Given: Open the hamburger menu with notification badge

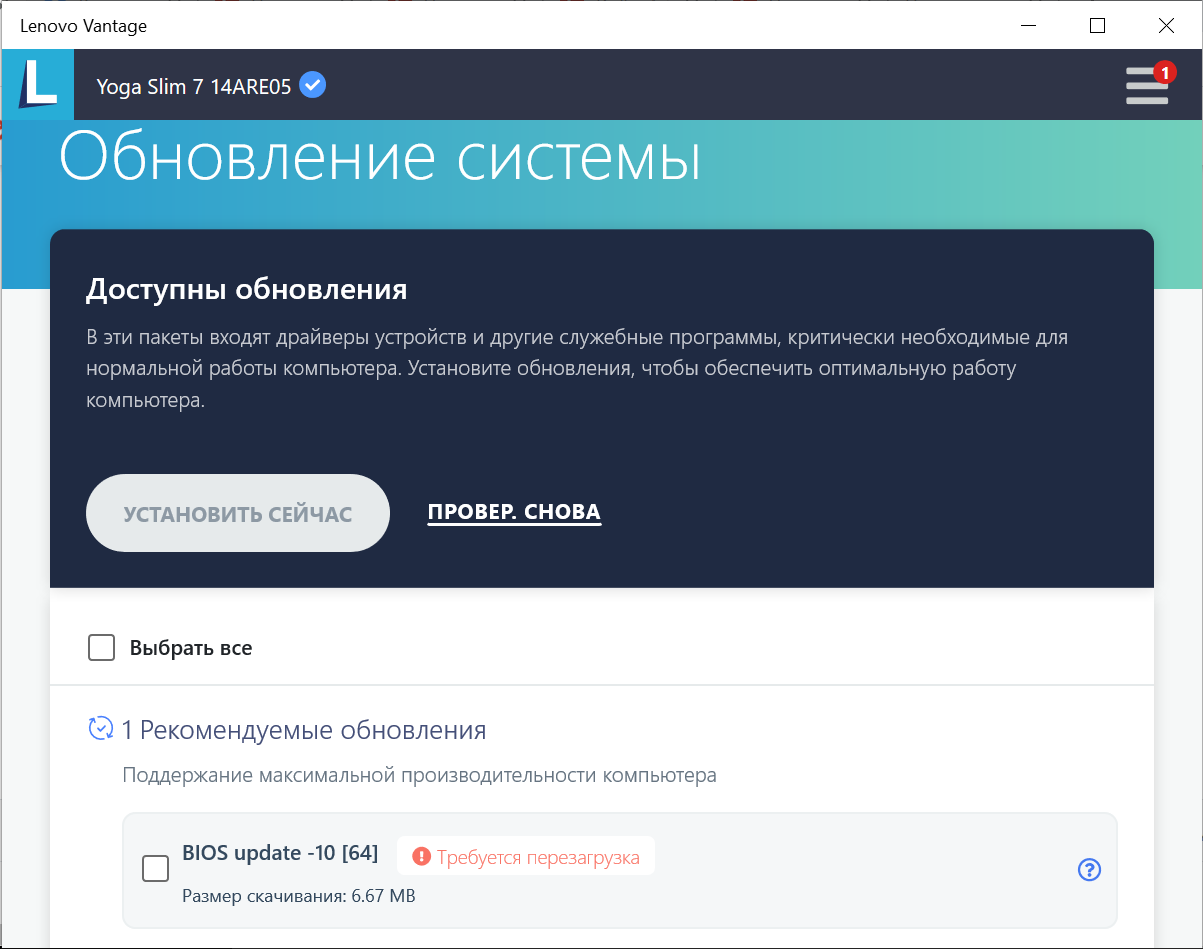Looking at the screenshot, I should click(x=1148, y=85).
